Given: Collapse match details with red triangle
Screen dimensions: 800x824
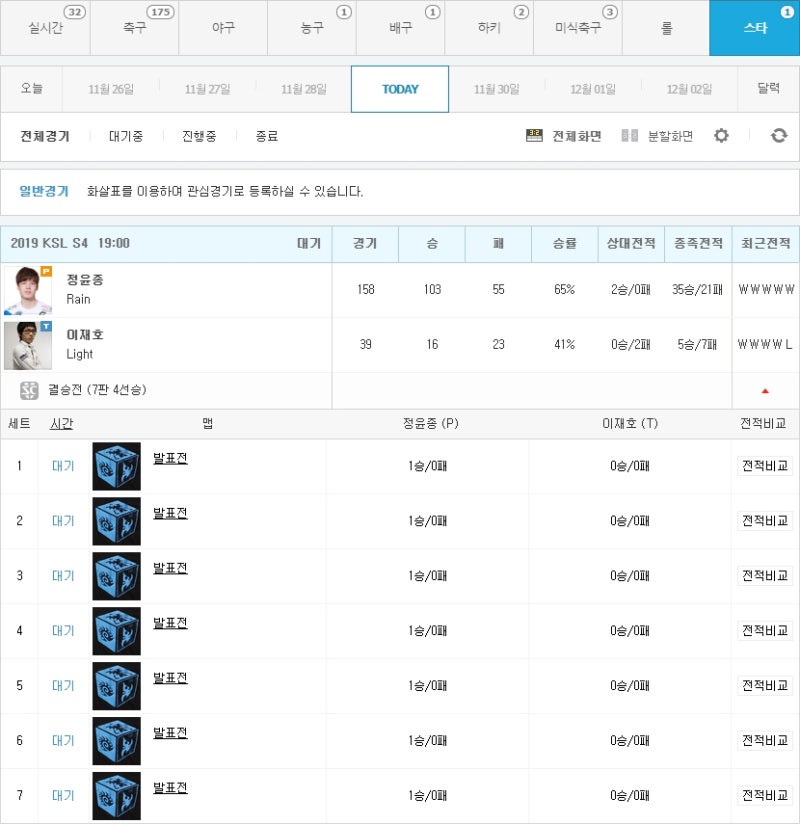Looking at the screenshot, I should pyautogui.click(x=765, y=390).
